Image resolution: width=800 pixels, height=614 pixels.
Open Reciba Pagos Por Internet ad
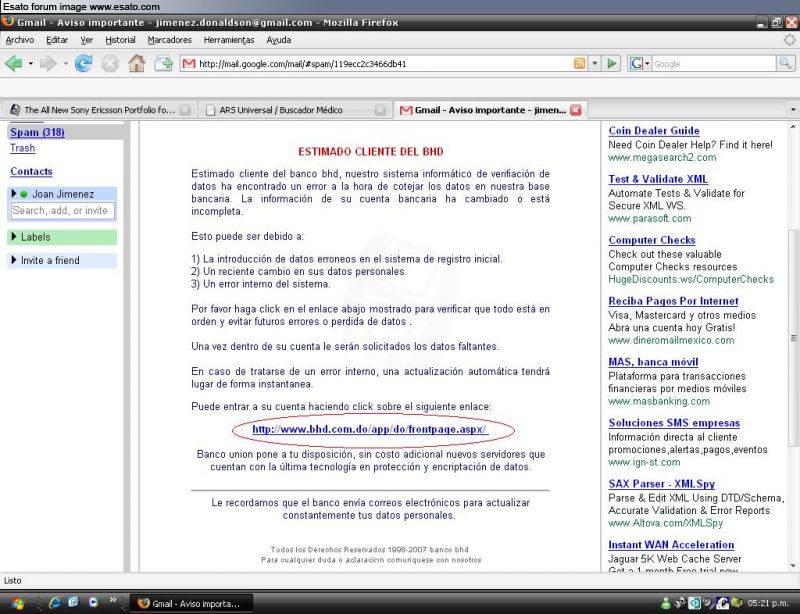[673, 301]
